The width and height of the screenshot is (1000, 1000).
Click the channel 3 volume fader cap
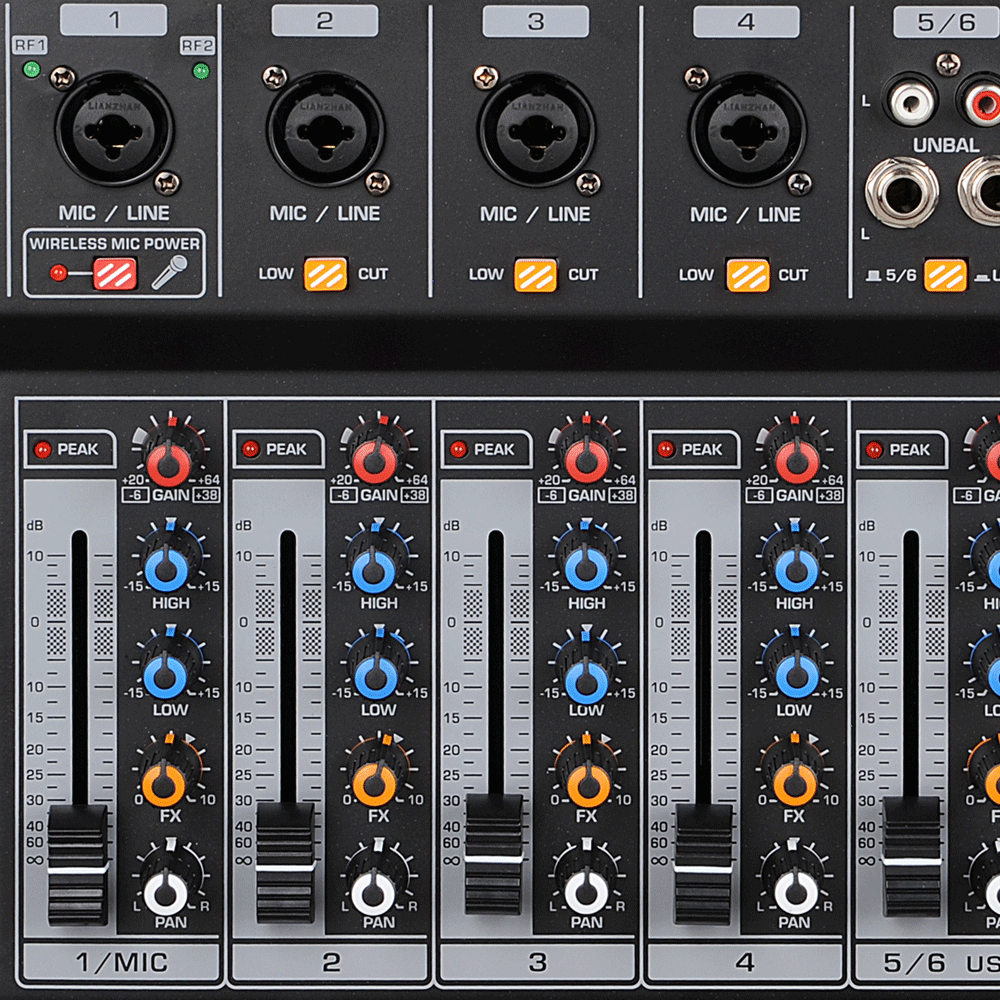tap(494, 855)
